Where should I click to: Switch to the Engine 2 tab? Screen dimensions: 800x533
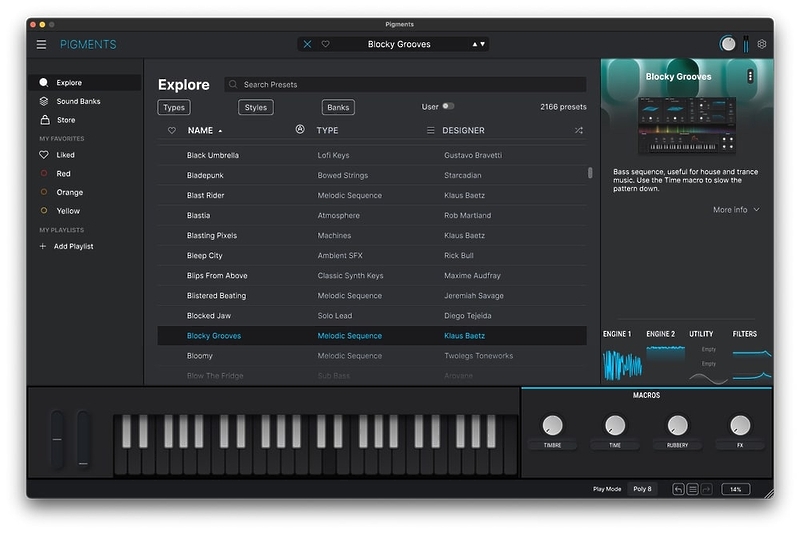point(661,334)
